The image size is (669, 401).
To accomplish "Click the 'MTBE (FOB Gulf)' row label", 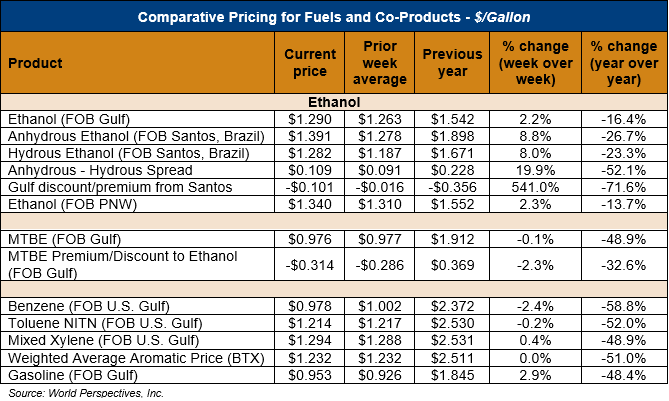I will (56, 238).
